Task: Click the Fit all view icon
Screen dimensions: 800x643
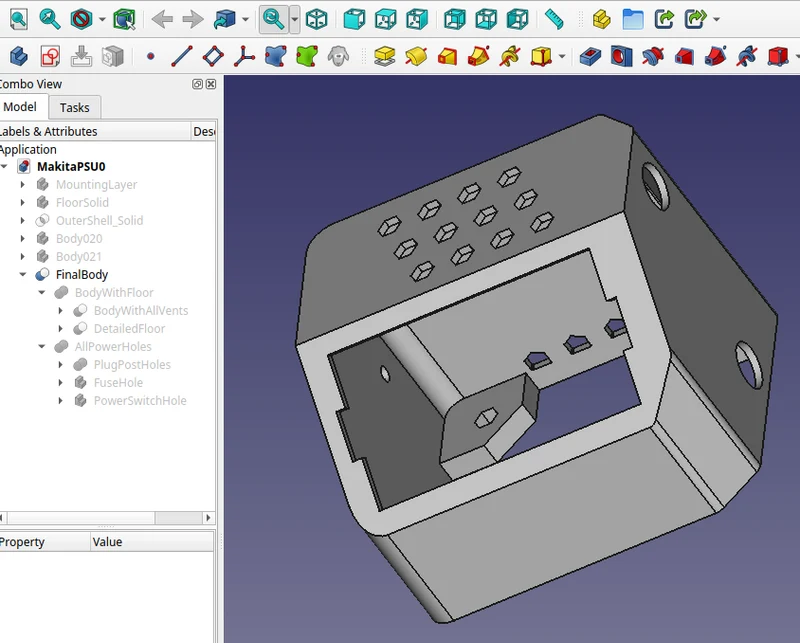Action: [x=18, y=19]
